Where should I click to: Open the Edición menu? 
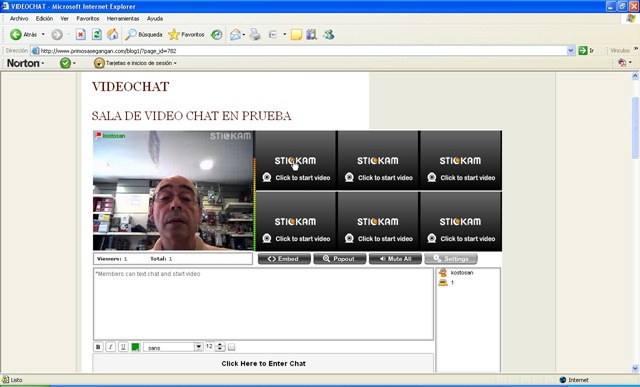44,18
